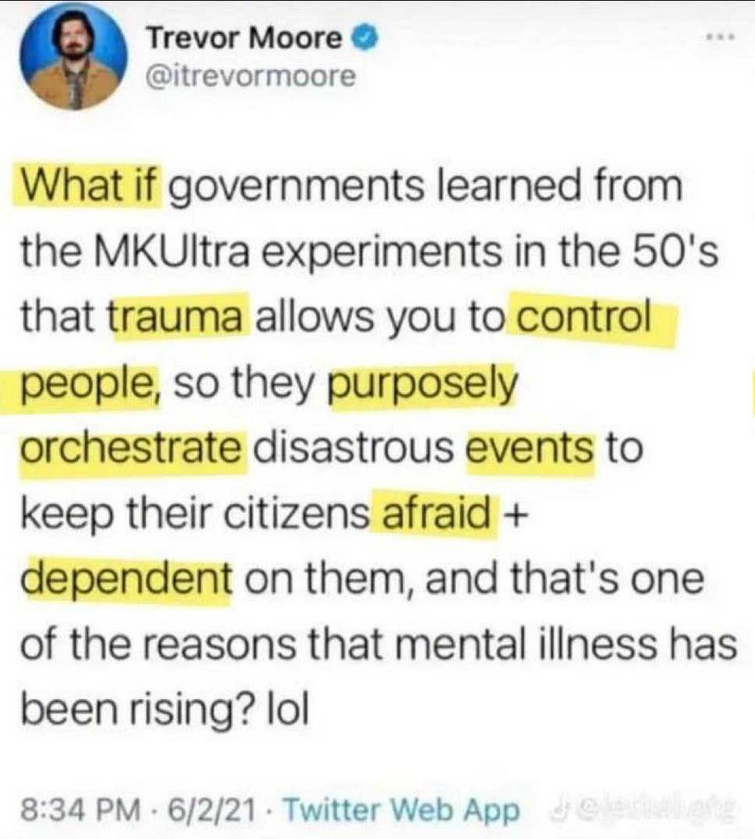Select the highlighted word "orchestrate"
755x839 pixels.
pyautogui.click(x=132, y=448)
